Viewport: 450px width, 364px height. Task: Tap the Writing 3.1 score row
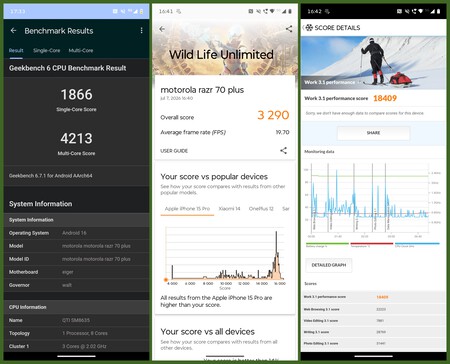pyautogui.click(x=373, y=332)
